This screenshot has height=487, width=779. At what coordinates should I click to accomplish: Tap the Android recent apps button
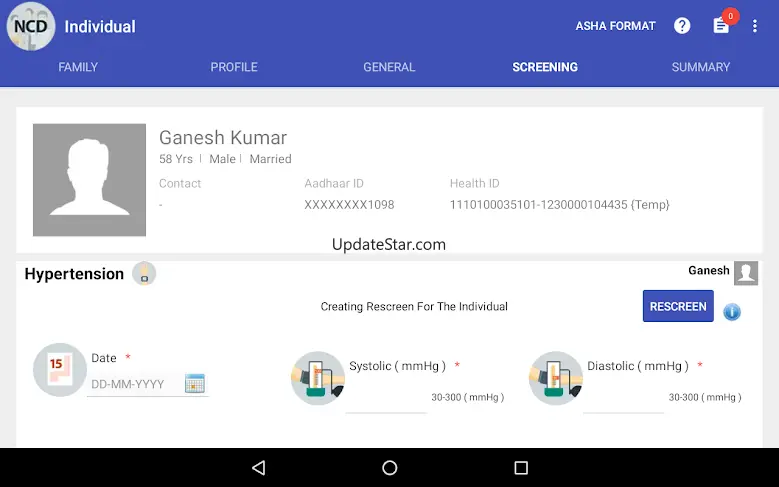point(521,468)
